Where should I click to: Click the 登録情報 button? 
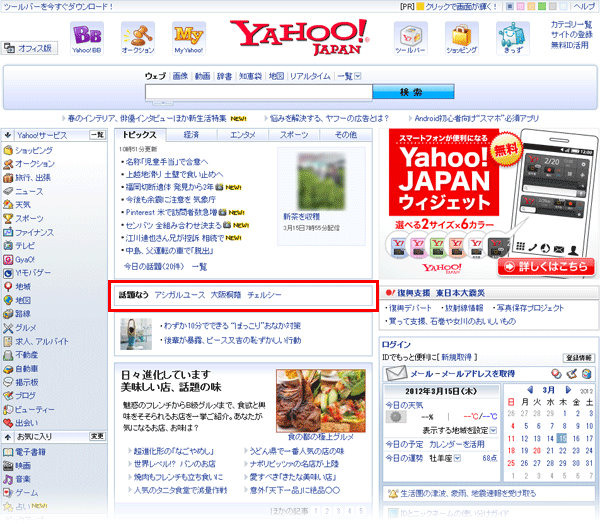click(579, 358)
